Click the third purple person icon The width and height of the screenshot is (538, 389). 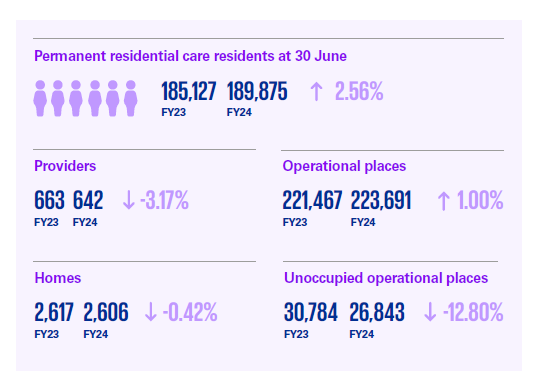(76, 98)
